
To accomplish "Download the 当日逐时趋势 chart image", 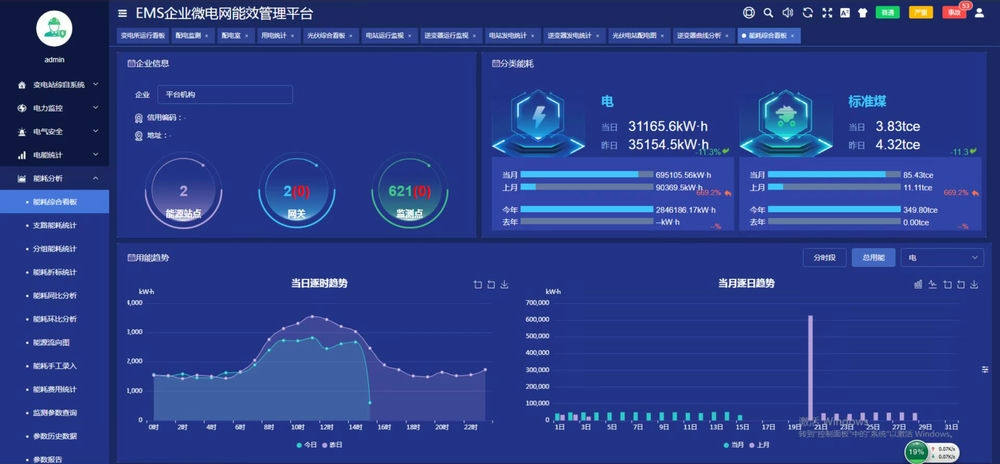I will [x=505, y=284].
